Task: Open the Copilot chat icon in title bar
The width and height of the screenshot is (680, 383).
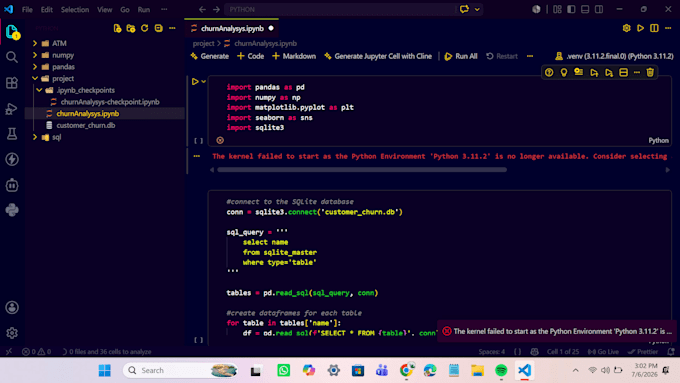Action: (x=464, y=9)
